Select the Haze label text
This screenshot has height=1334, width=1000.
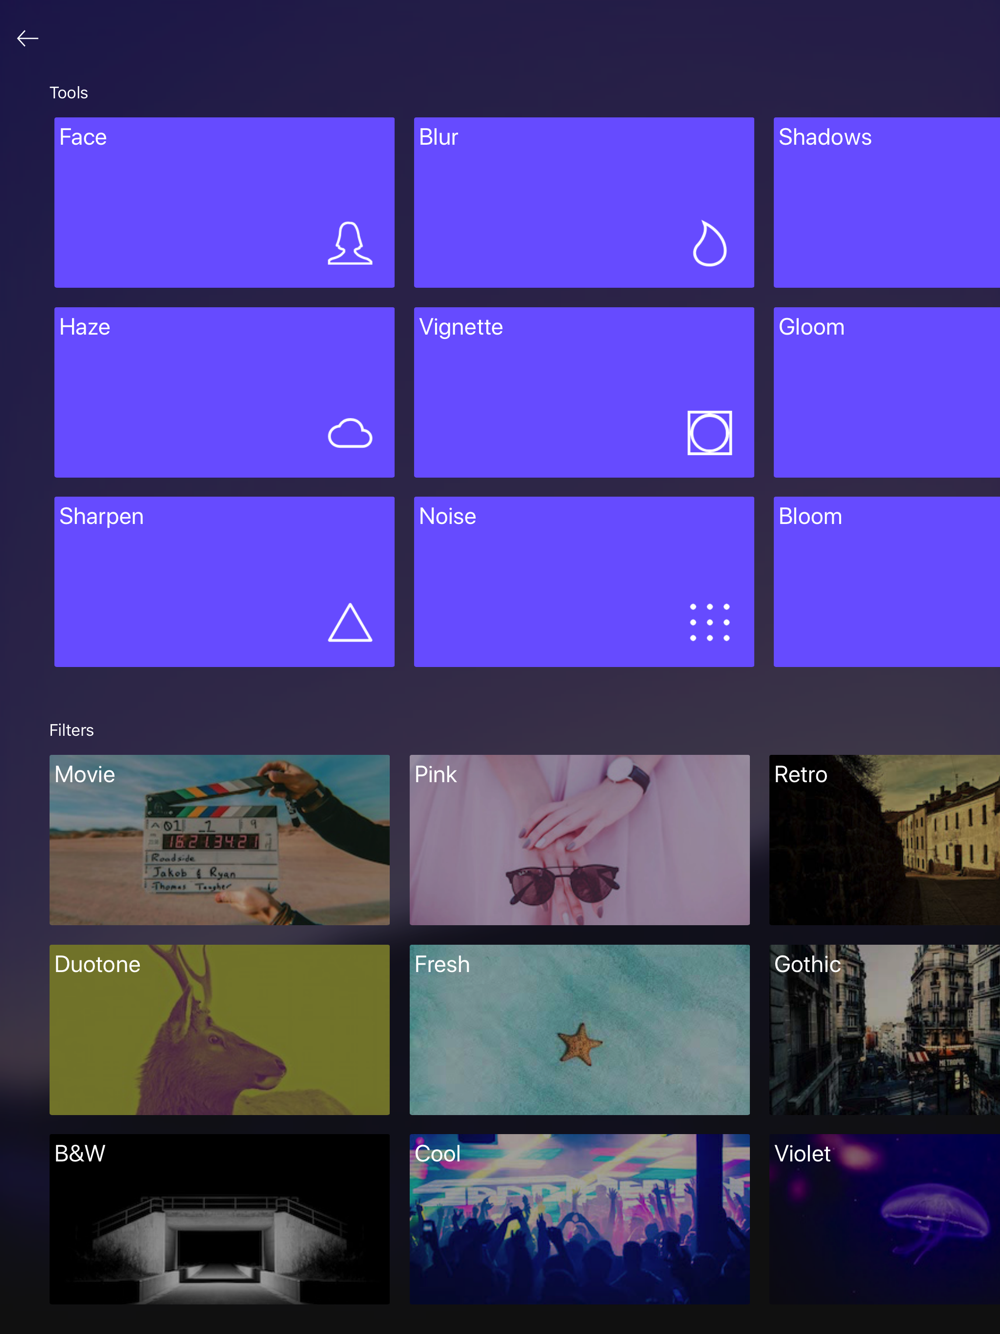coord(85,327)
